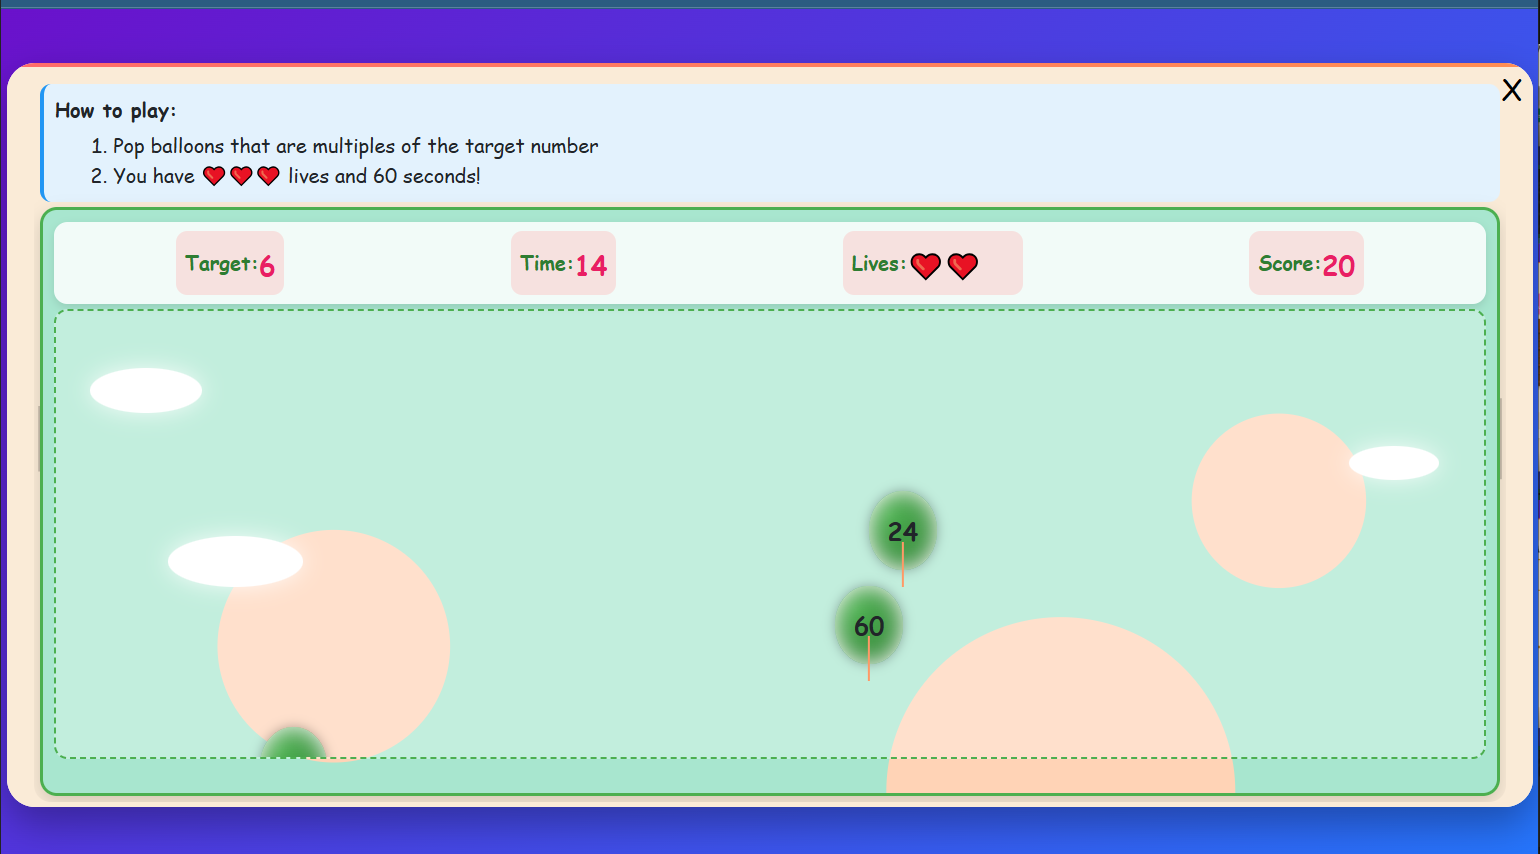Click the Lives stat panel

931,263
